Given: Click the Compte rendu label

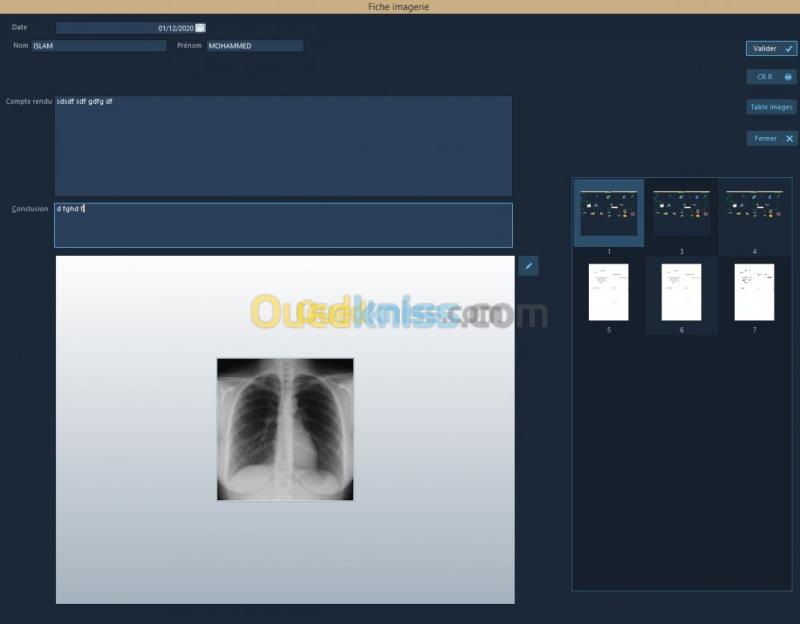Looking at the screenshot, I should tap(29, 102).
